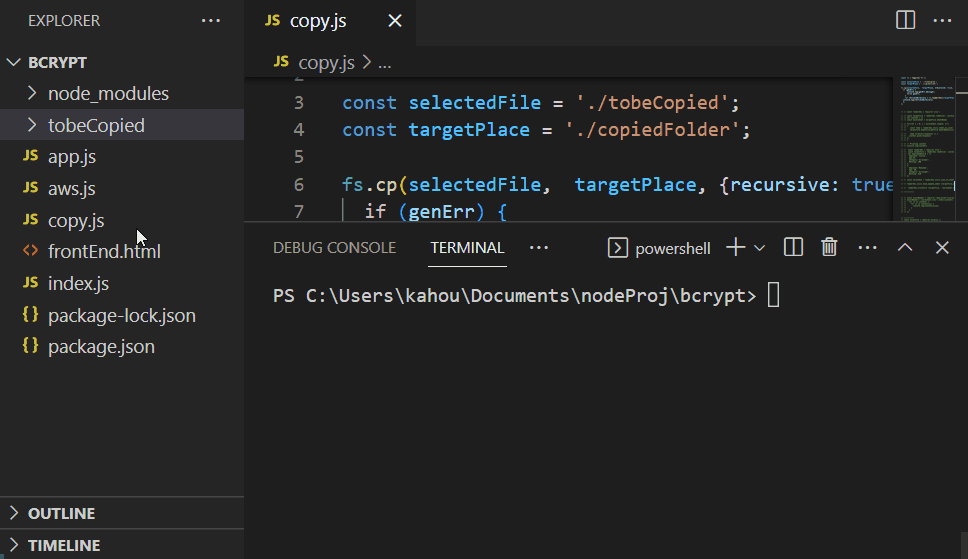This screenshot has width=968, height=559.
Task: Close the terminal panel
Action: pyautogui.click(x=942, y=248)
